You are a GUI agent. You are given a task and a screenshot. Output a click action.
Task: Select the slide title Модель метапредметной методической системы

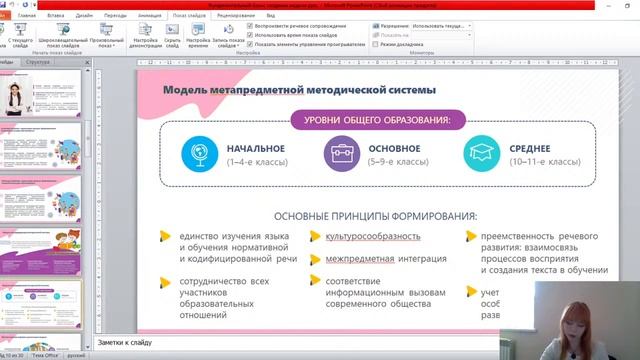tap(299, 90)
